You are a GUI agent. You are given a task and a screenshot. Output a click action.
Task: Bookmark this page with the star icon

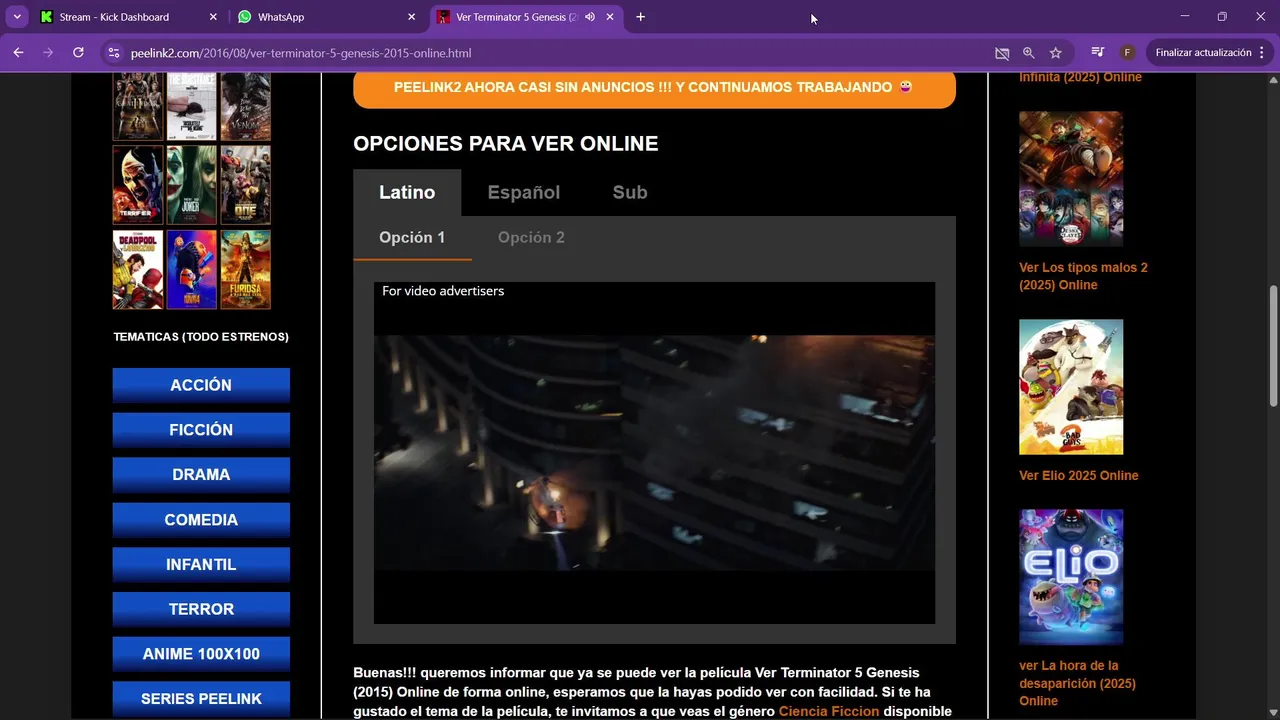1056,53
